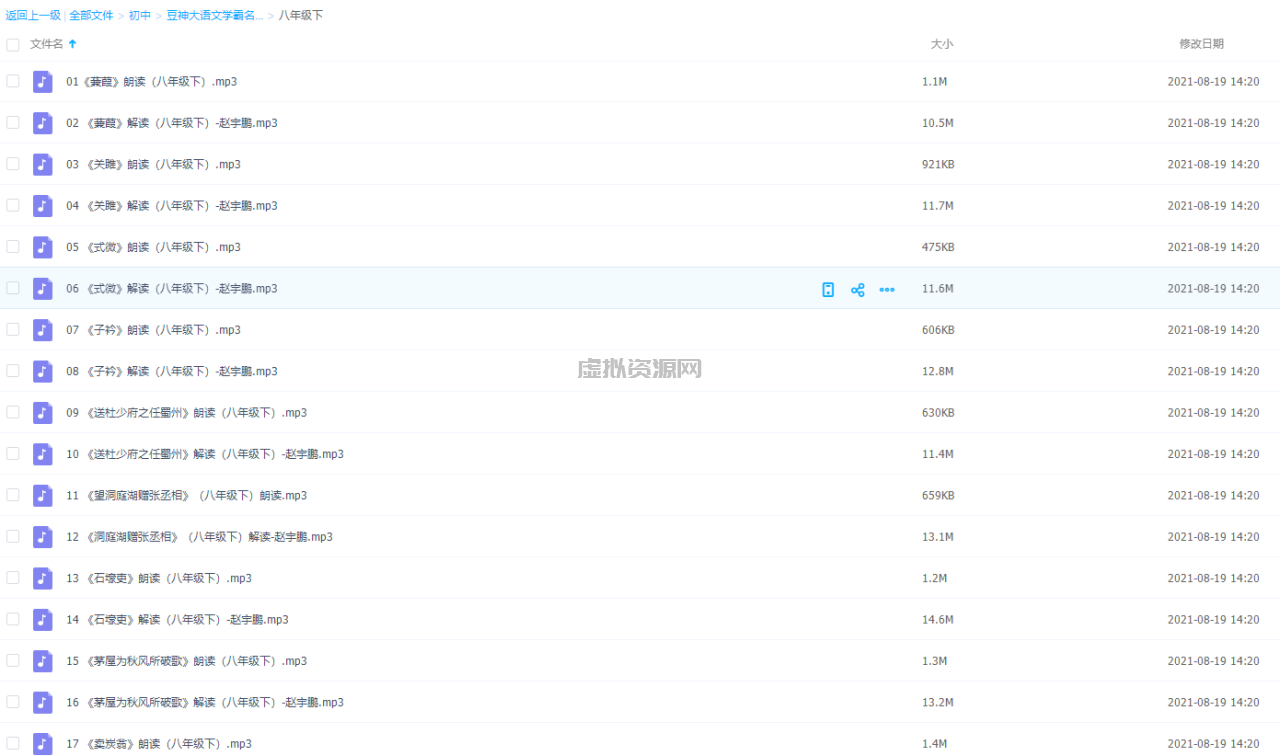Click music icon of 13《石壕吏》朗读 file
This screenshot has width=1280, height=756.
tap(42, 578)
